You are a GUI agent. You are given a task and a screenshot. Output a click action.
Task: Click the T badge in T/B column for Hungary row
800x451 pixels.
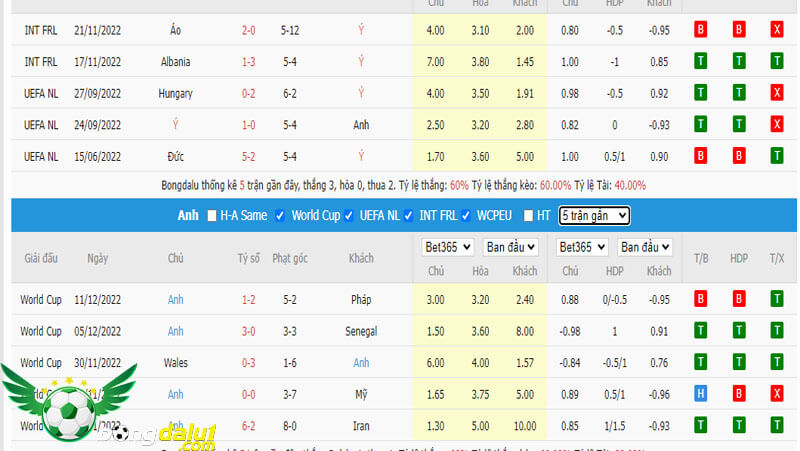701,93
